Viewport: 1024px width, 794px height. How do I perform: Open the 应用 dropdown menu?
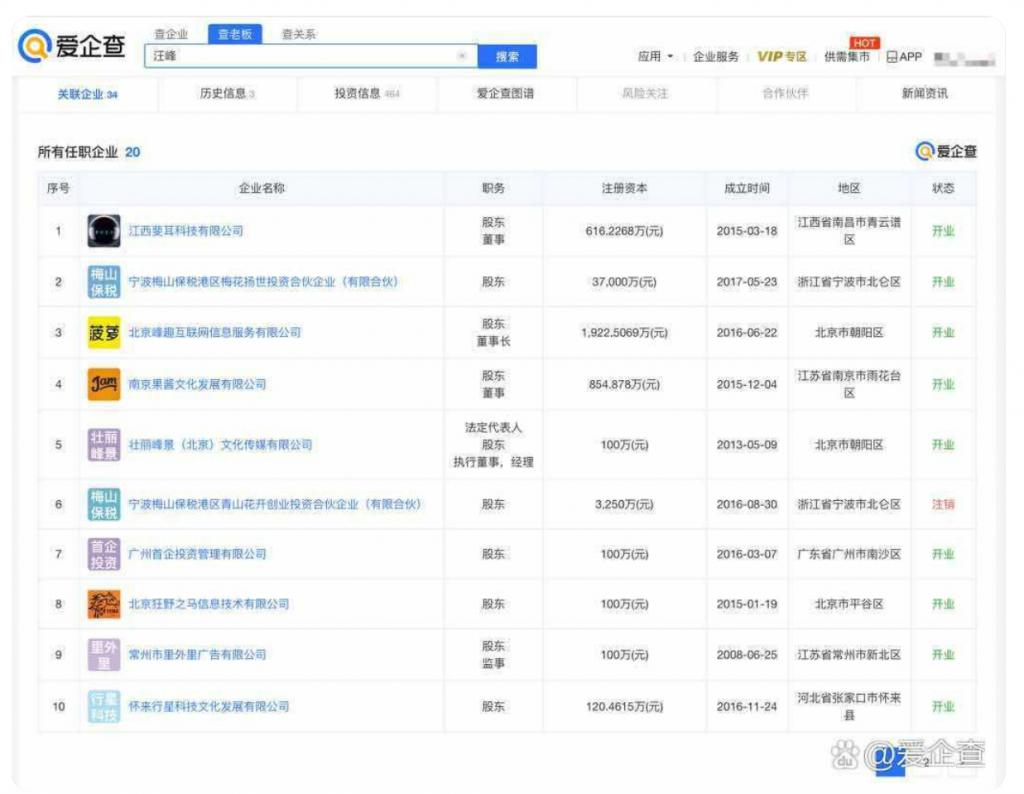pos(656,57)
